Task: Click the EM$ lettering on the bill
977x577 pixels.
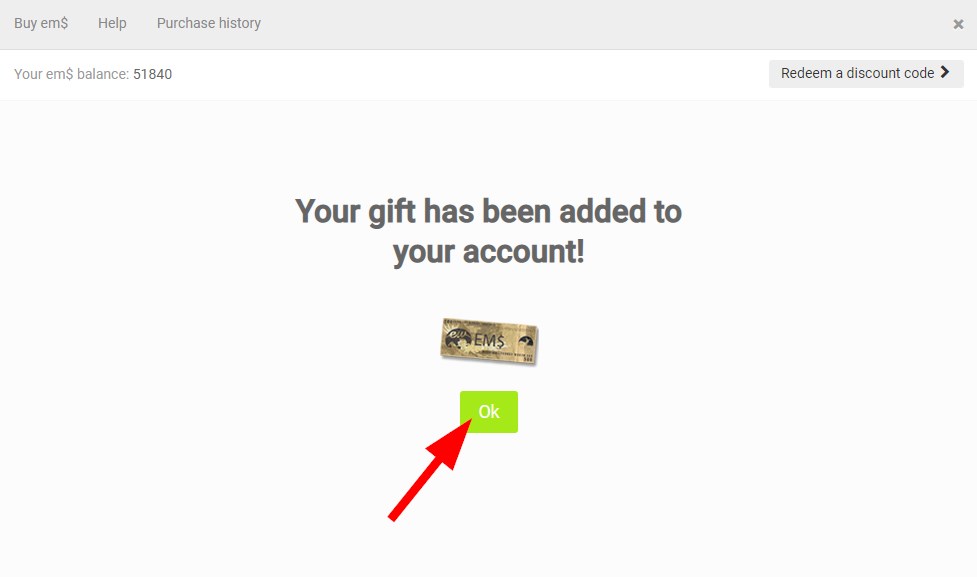Action: coord(489,340)
